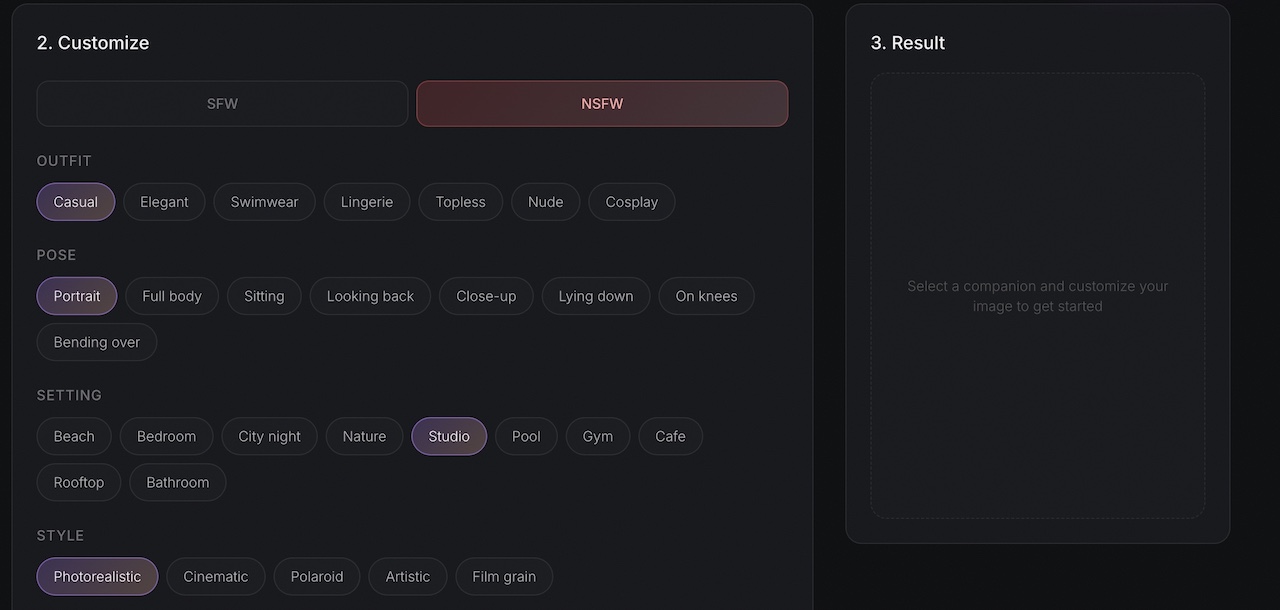The height and width of the screenshot is (610, 1280).
Task: Pick the Nature setting
Action: 364,436
